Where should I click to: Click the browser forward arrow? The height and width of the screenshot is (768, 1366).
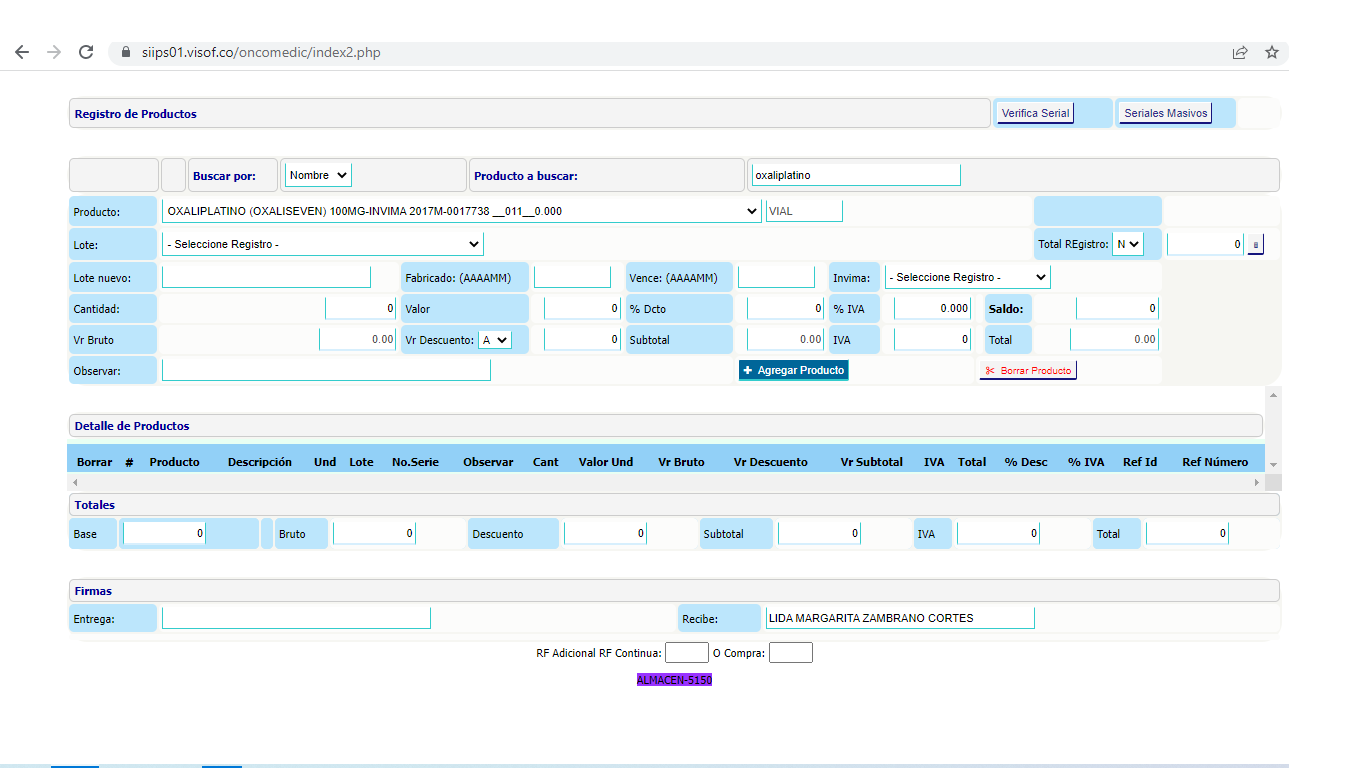pyautogui.click(x=54, y=52)
